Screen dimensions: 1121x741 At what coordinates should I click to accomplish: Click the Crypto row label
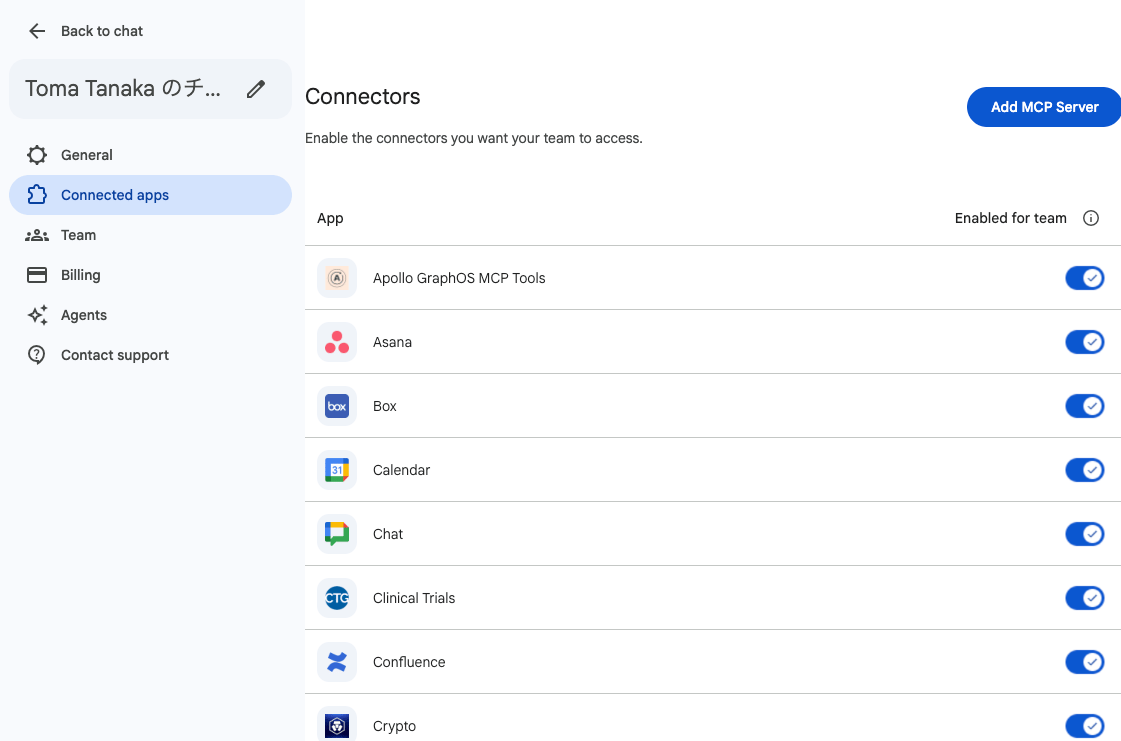click(395, 726)
